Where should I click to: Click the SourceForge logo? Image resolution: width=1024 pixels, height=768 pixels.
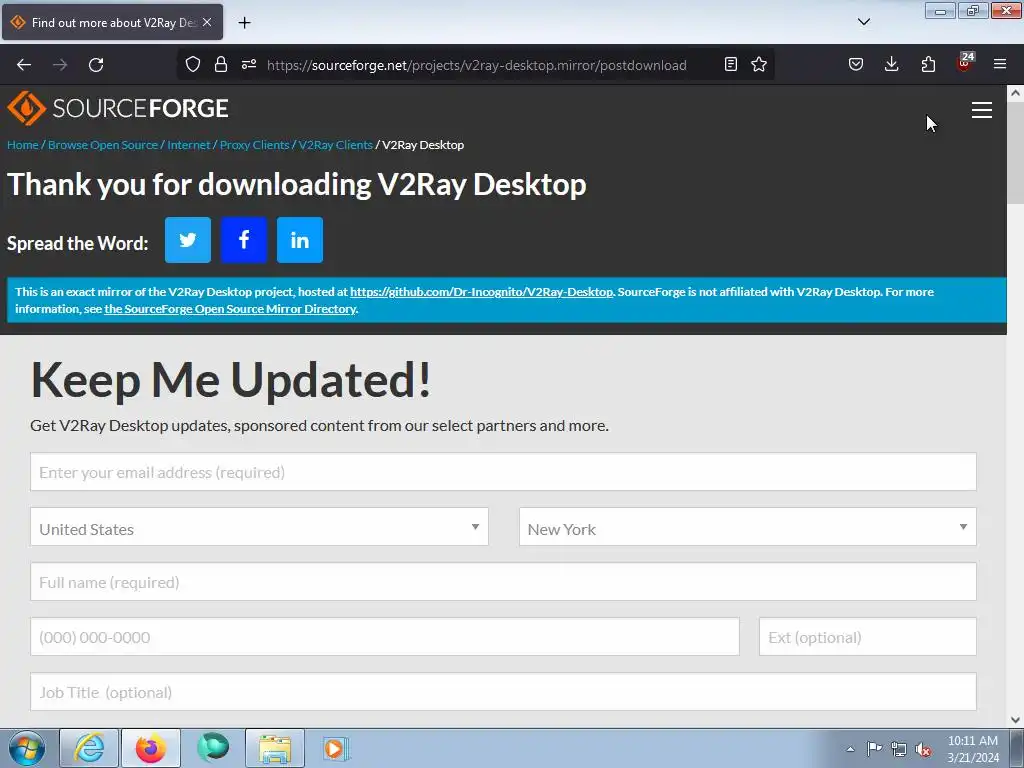[x=118, y=108]
